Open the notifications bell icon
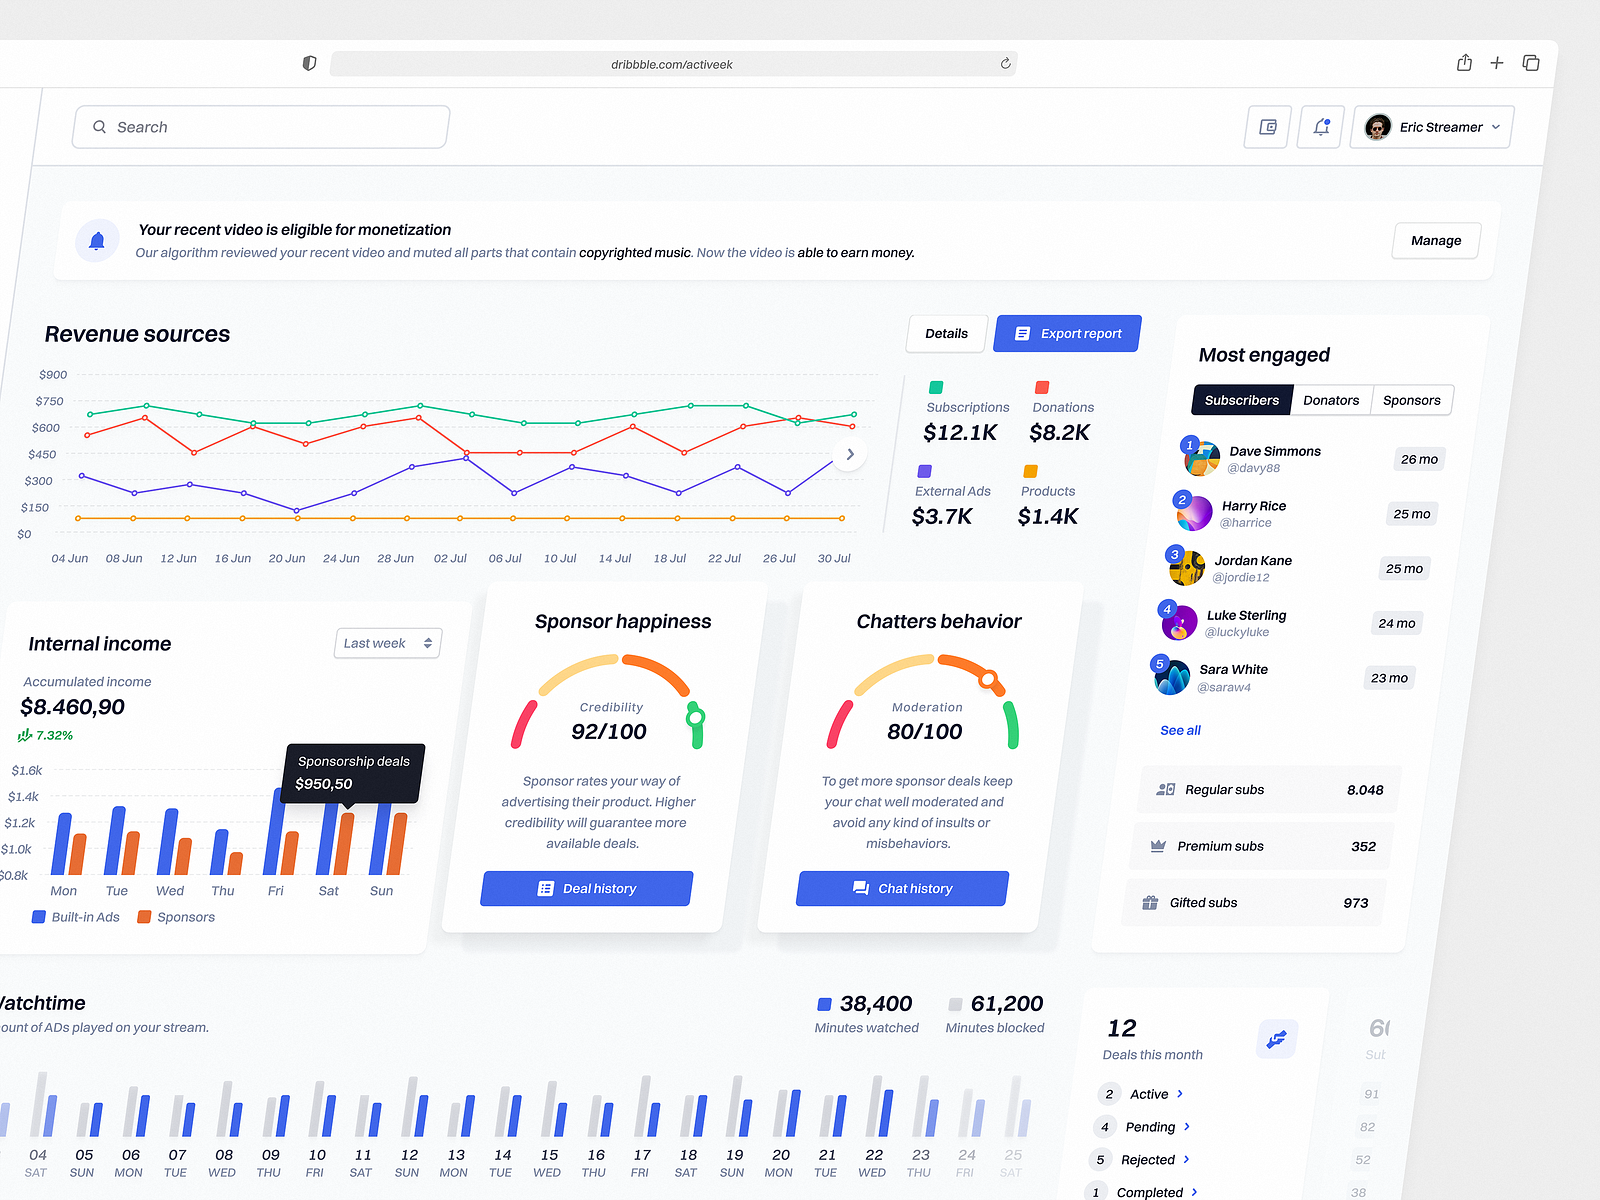Viewport: 1600px width, 1200px height. (1320, 127)
